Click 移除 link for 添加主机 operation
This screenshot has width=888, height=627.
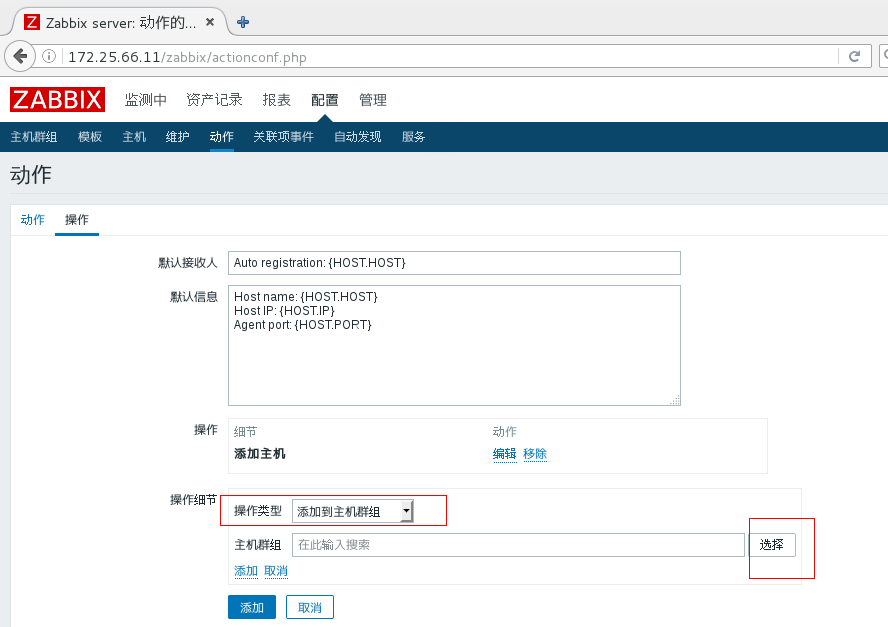(x=535, y=454)
